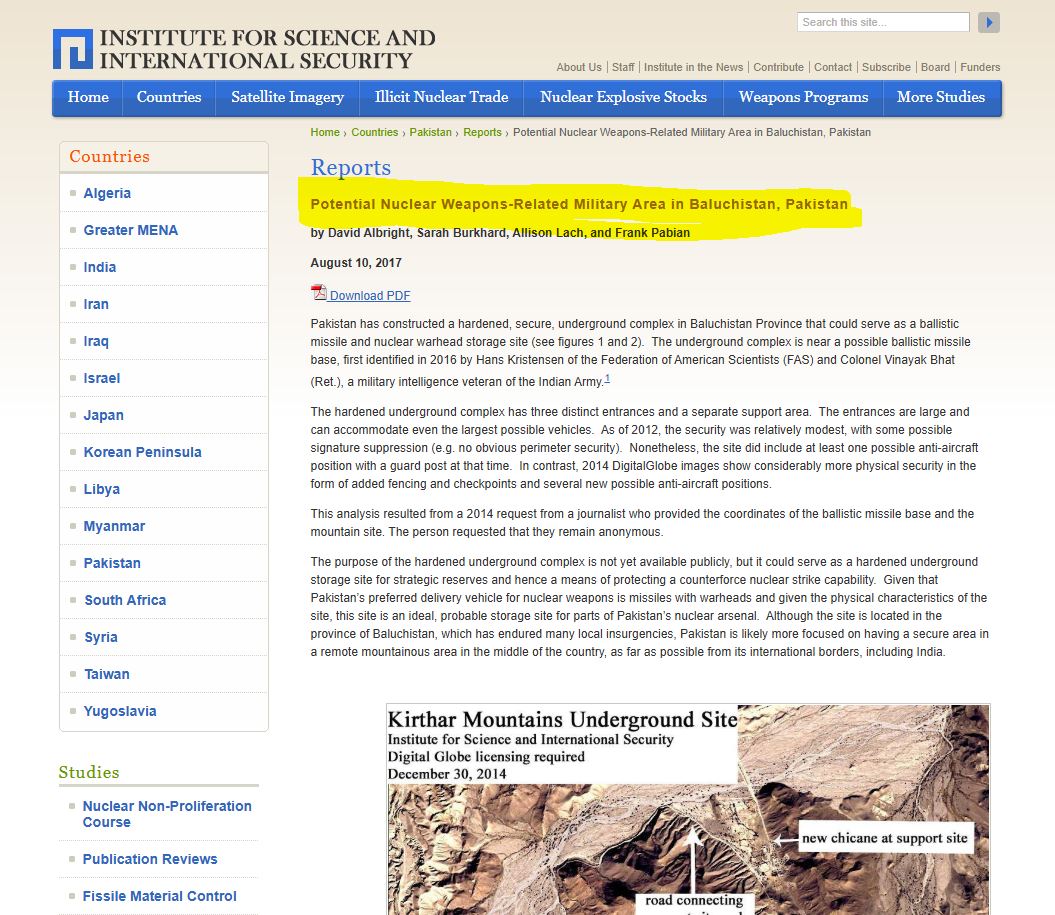Click the Countries sidebar heading
Viewport: 1055px width, 915px height.
pyautogui.click(x=110, y=156)
